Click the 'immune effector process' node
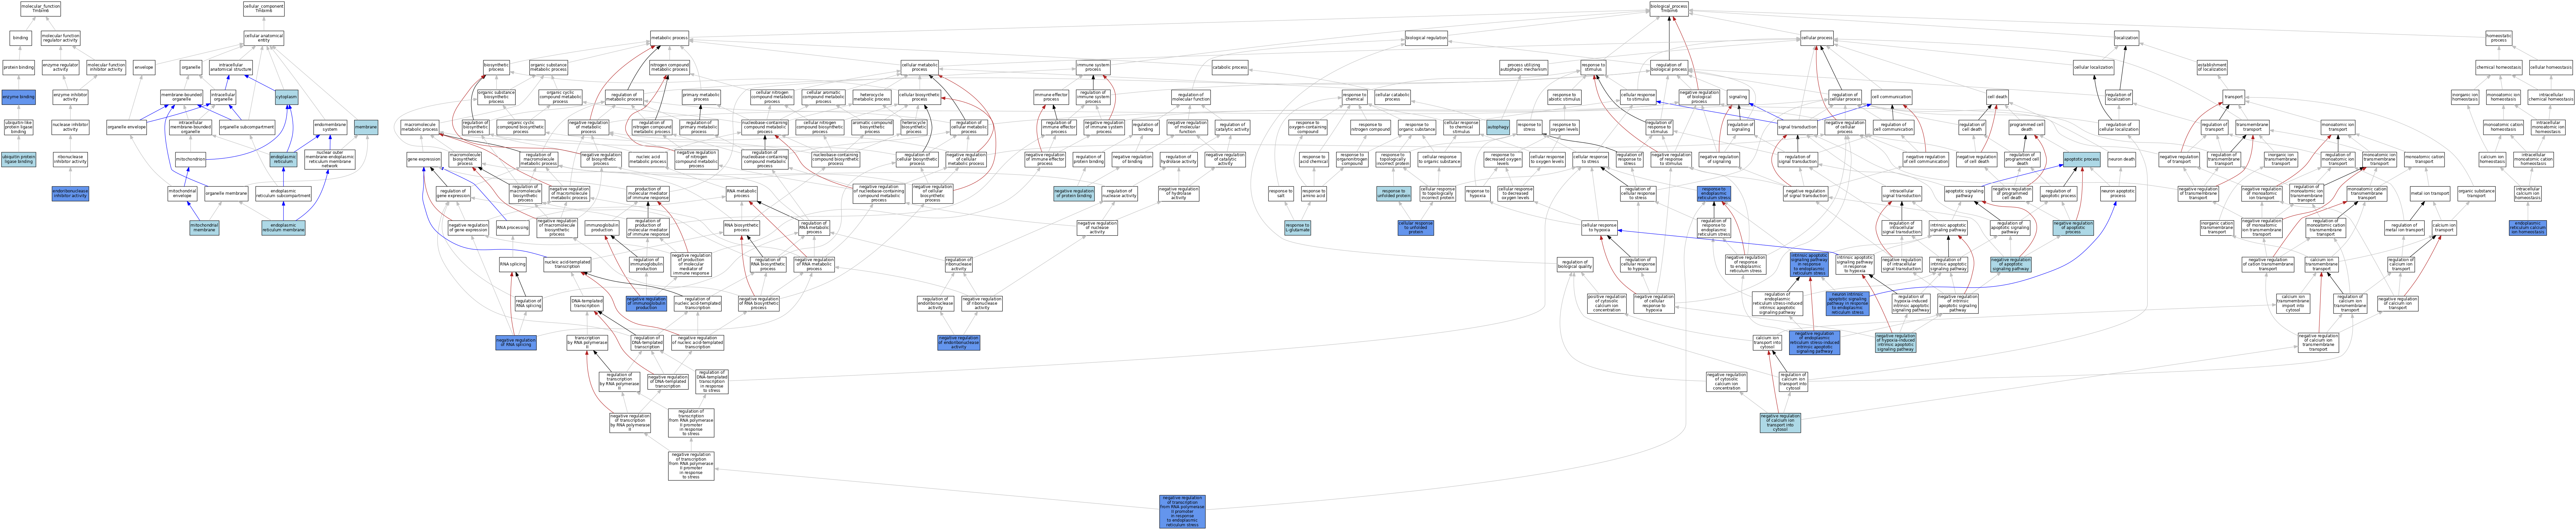The image size is (2576, 530). point(1051,97)
